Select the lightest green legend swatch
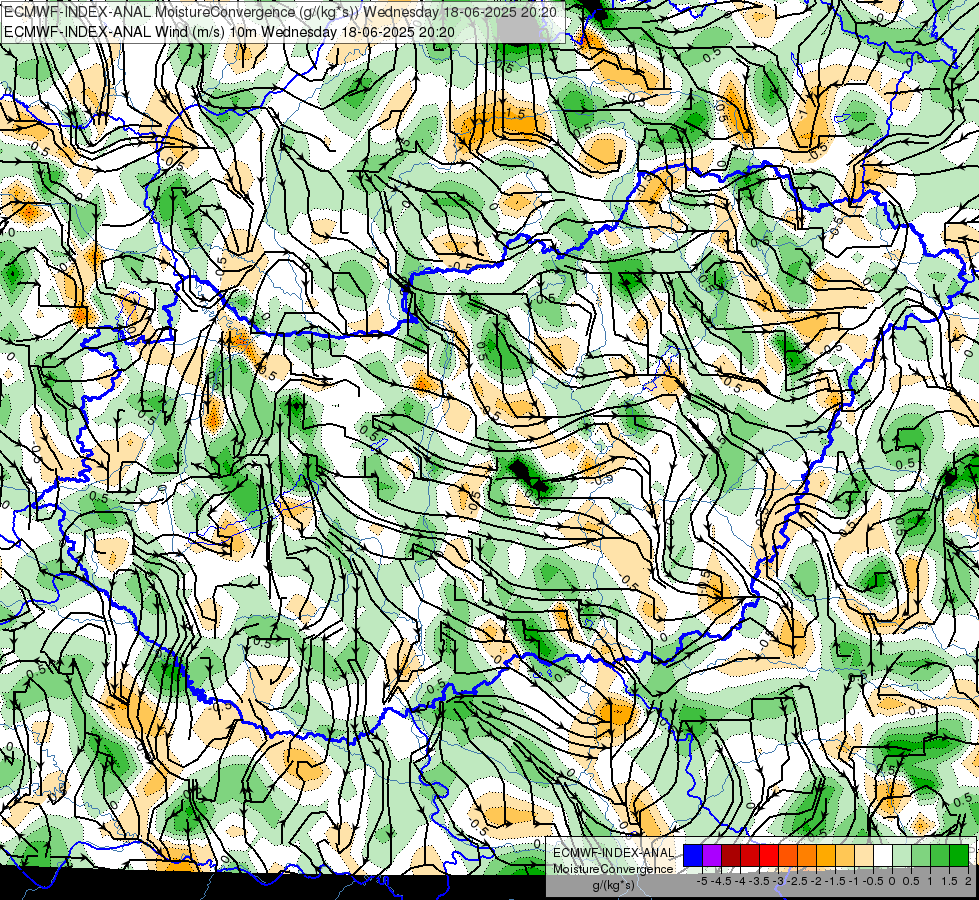979x900 pixels. pyautogui.click(x=902, y=856)
